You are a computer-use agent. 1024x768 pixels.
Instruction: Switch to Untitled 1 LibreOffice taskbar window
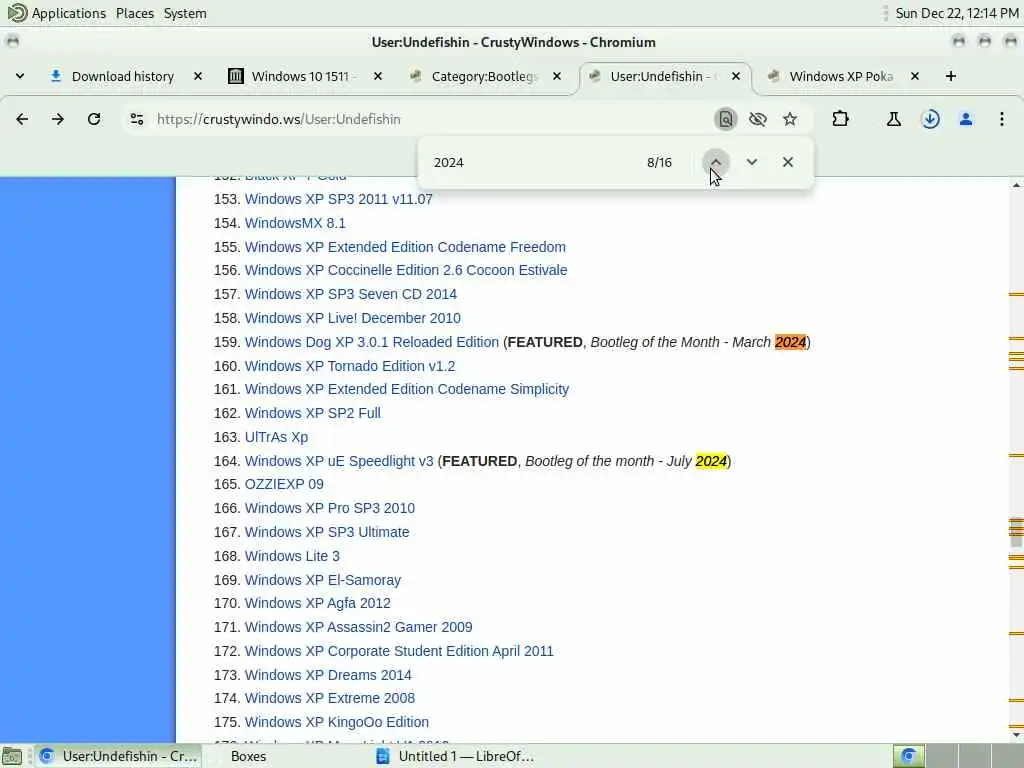click(x=456, y=756)
